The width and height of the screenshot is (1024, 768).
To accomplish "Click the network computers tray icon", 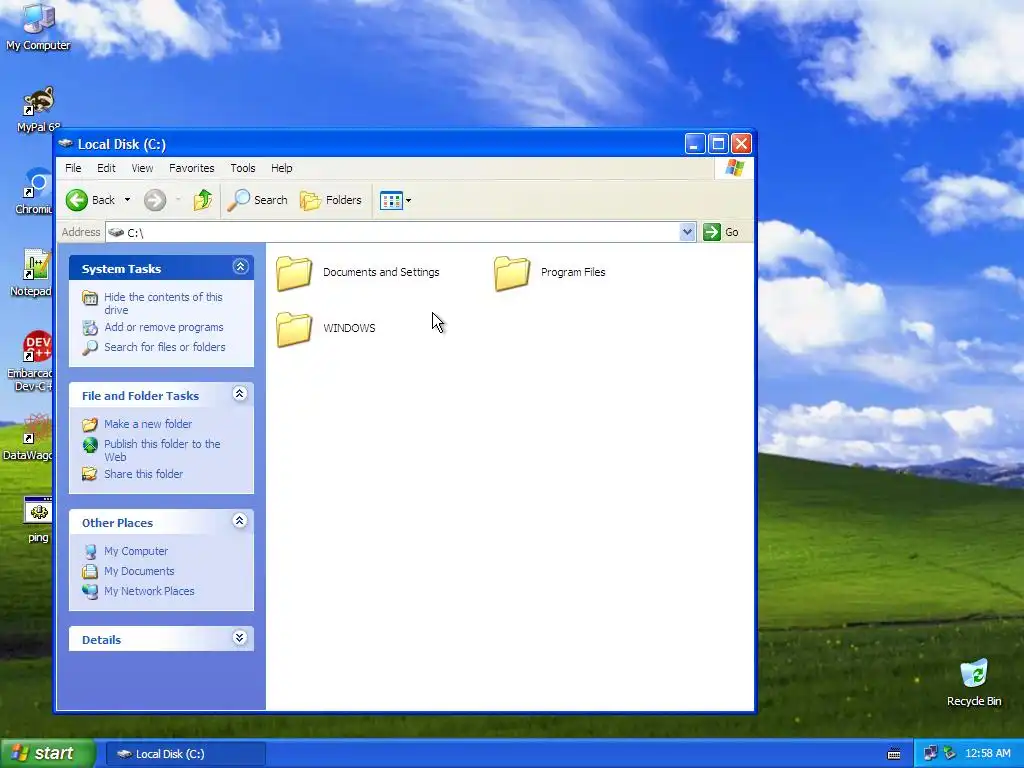I will tap(930, 754).
